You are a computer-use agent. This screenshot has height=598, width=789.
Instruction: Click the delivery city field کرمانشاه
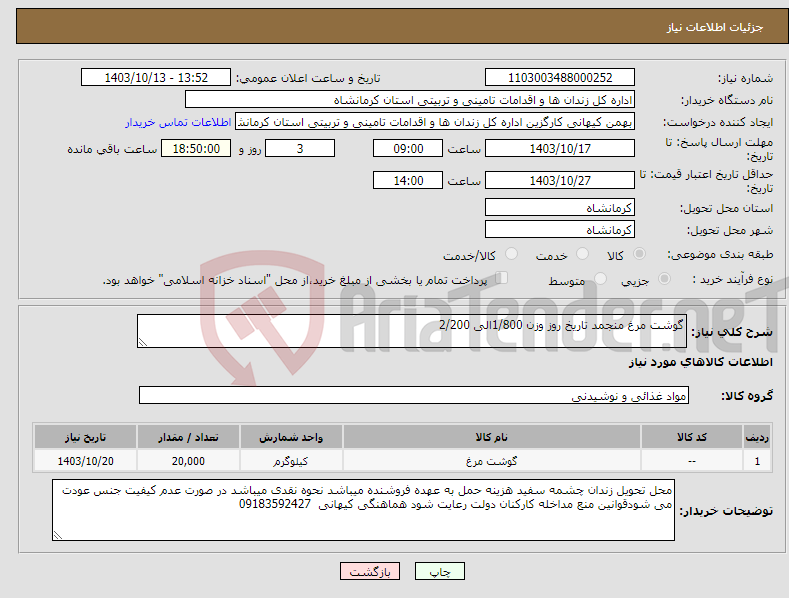click(x=560, y=230)
